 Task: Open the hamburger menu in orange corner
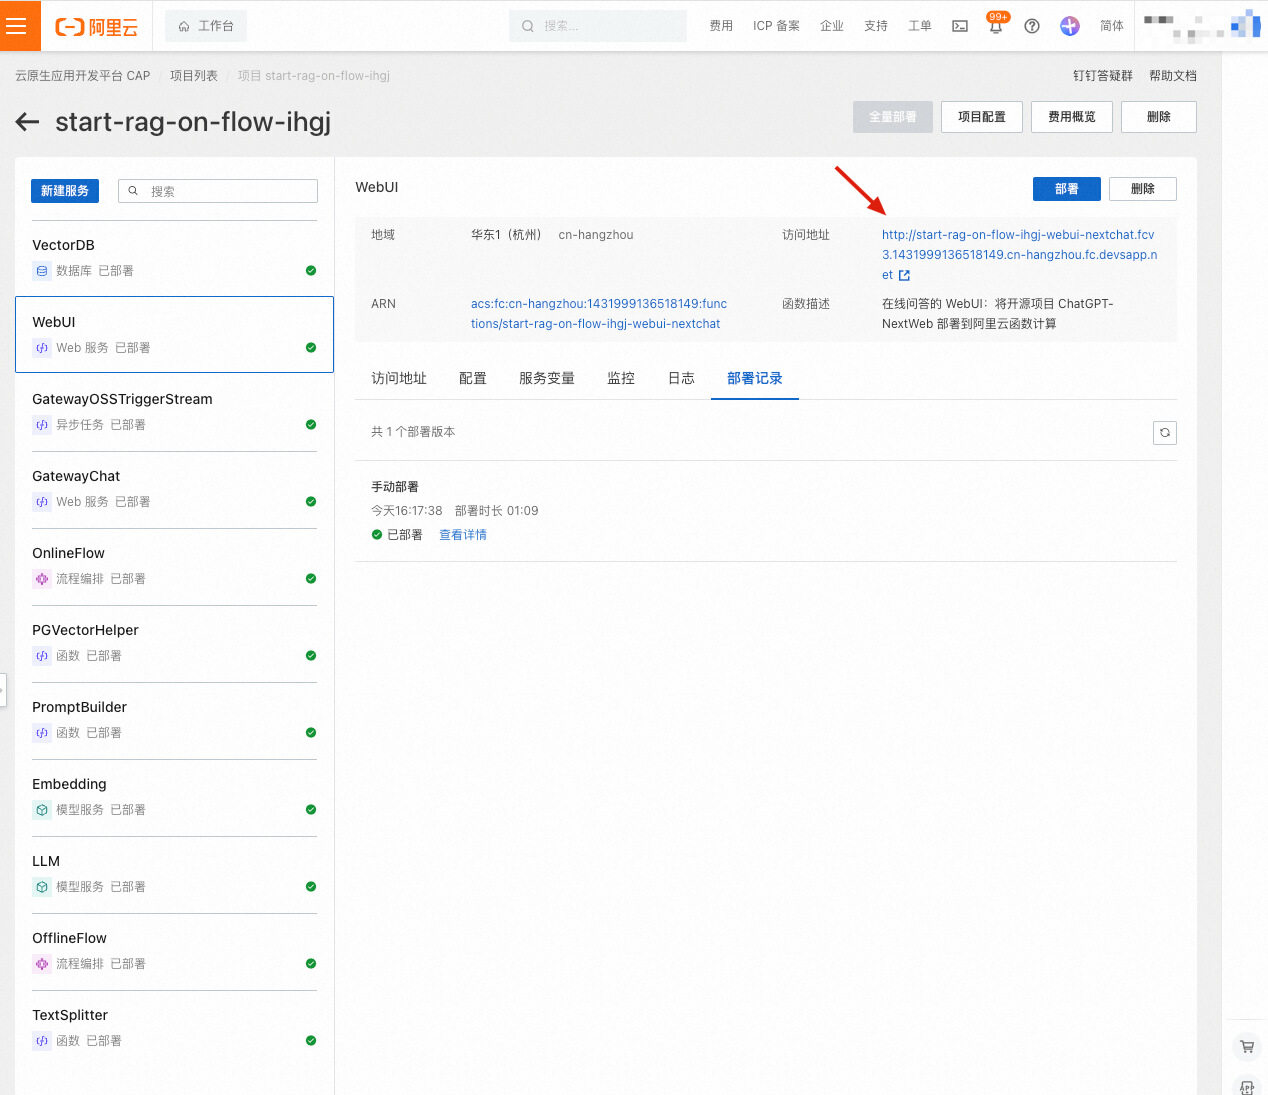pyautogui.click(x=15, y=26)
